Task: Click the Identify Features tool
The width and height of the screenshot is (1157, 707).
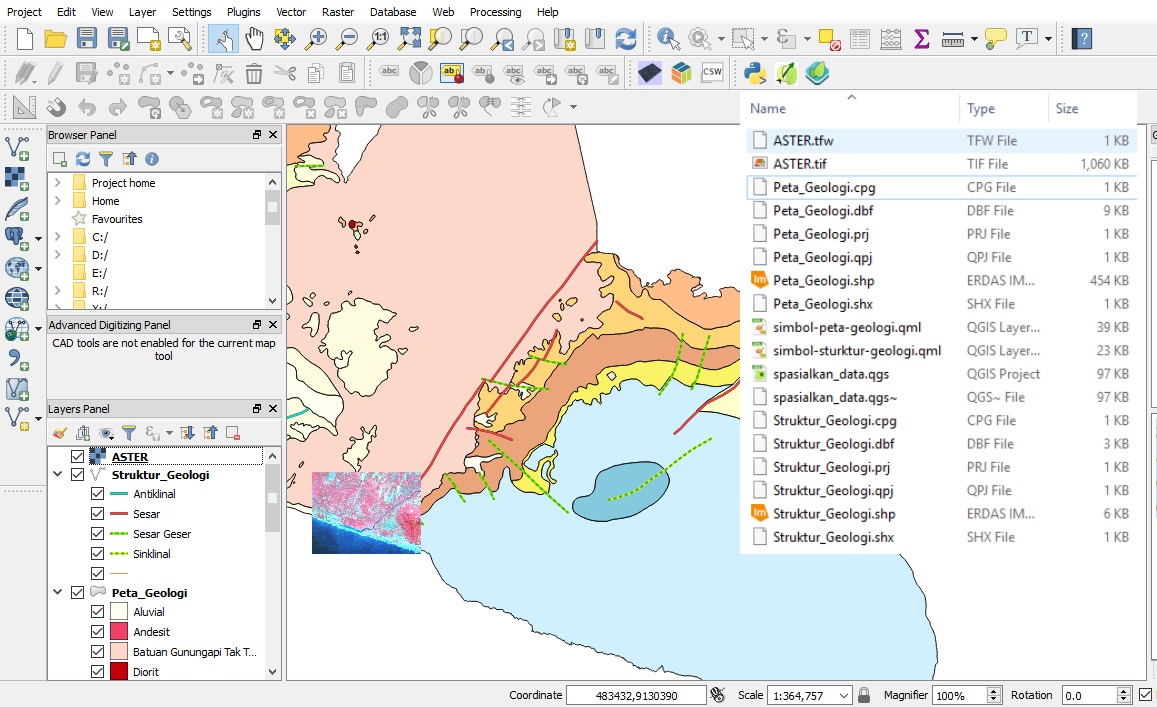Action: tap(666, 38)
